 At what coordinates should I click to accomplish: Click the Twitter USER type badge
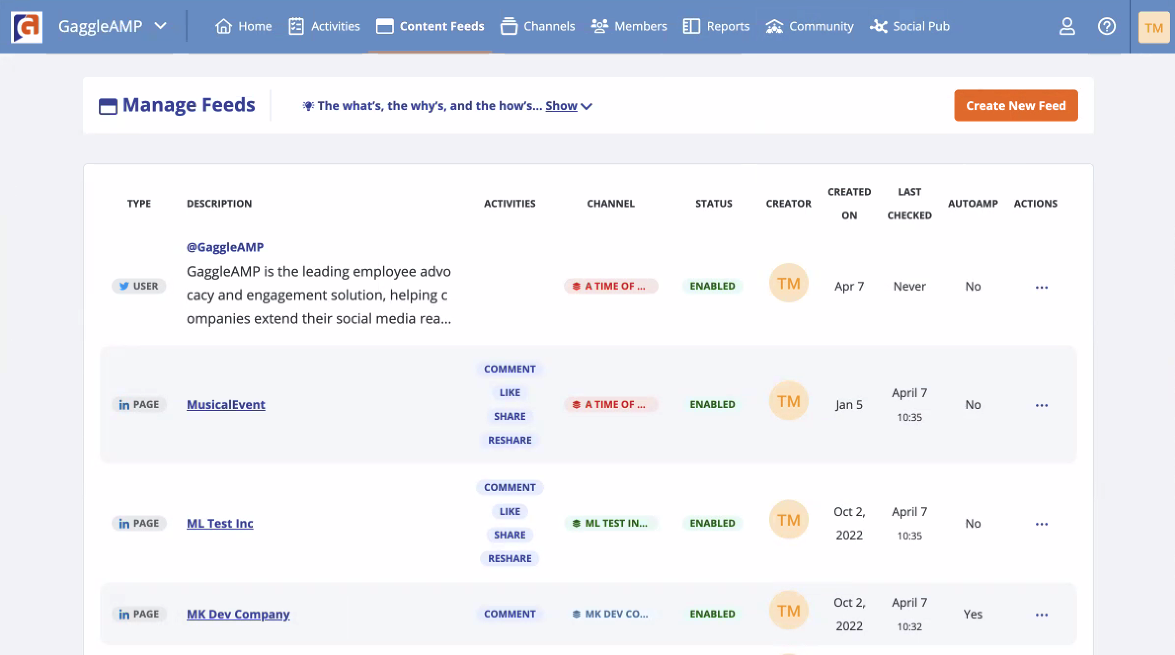point(139,286)
